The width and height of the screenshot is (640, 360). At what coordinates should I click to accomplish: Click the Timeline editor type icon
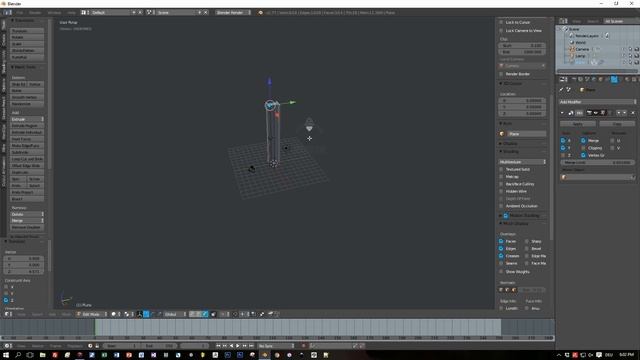point(8,346)
